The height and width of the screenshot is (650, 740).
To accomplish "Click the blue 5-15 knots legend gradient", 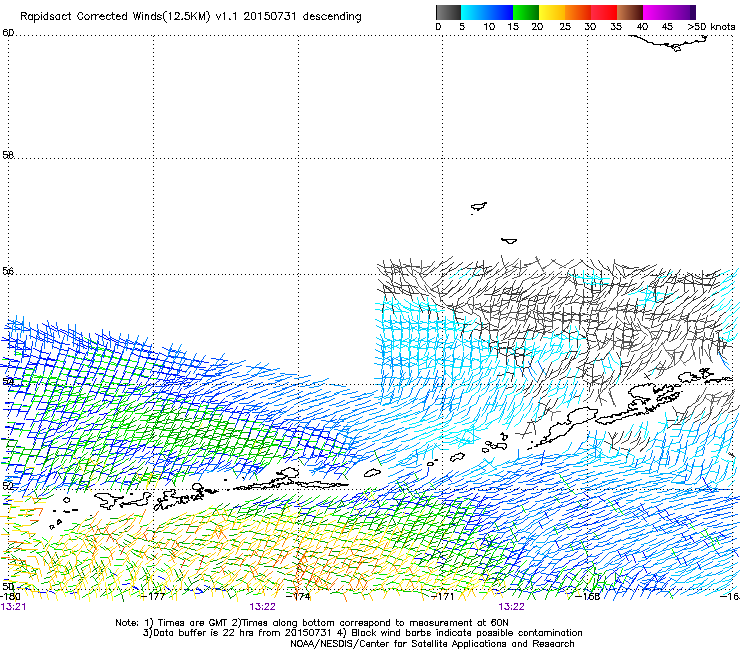I will click(x=487, y=12).
